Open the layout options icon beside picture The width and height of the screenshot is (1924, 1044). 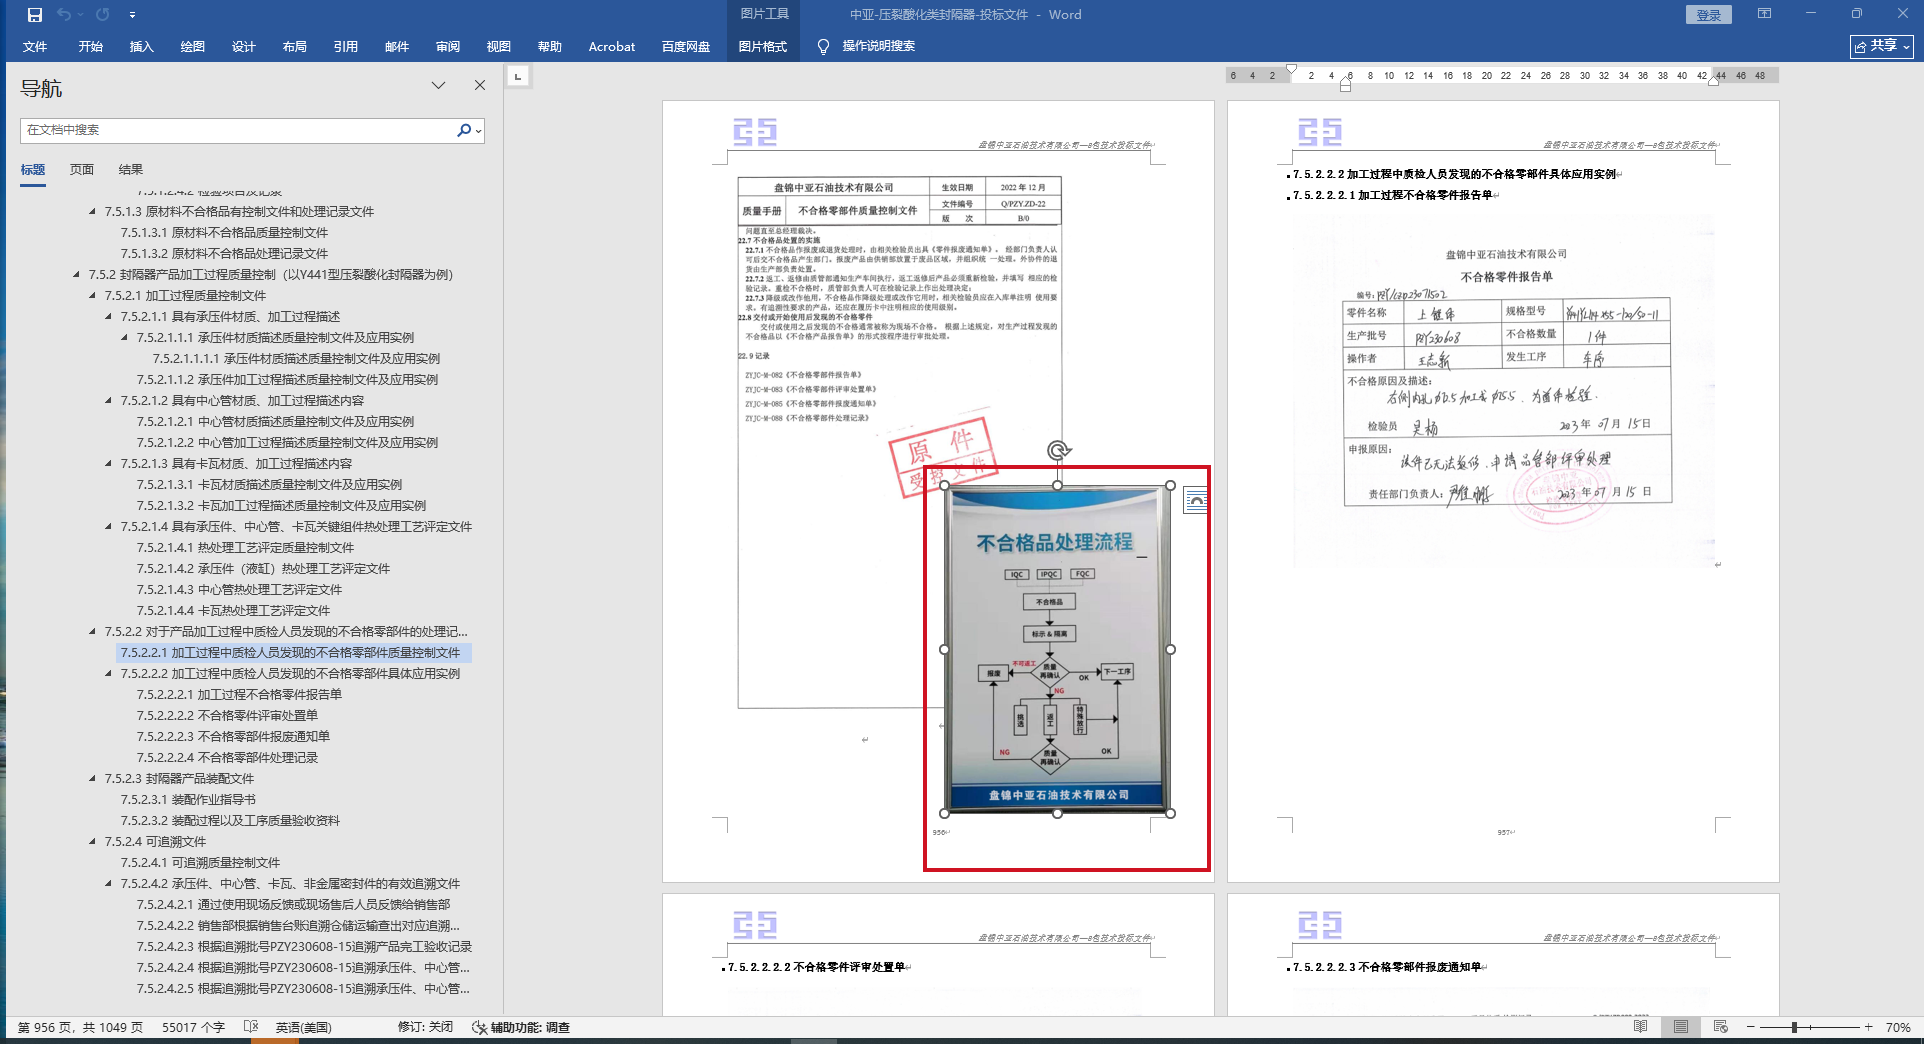coord(1195,500)
